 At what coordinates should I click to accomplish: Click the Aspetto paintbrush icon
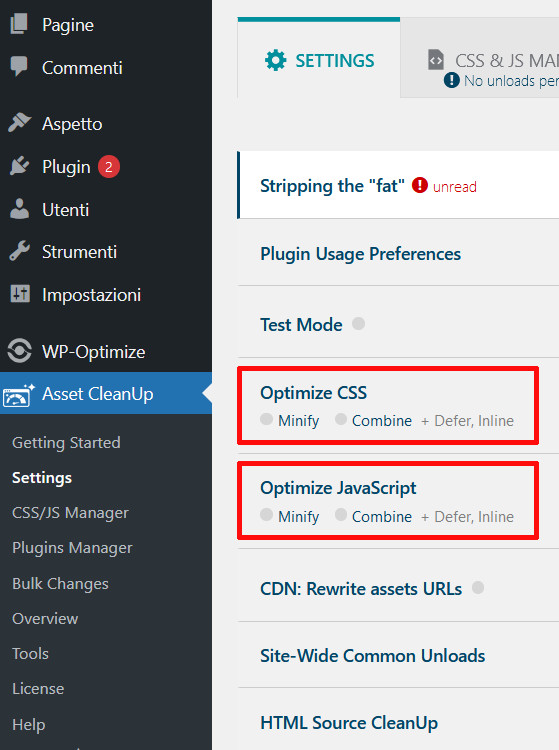[x=19, y=123]
